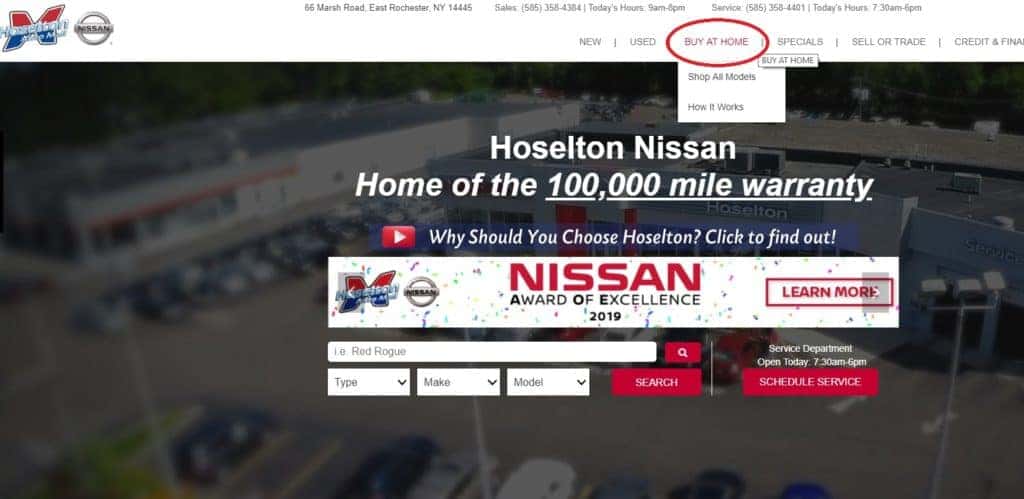Image resolution: width=1024 pixels, height=499 pixels.
Task: Open the CREDIT & FINANCE menu
Action: pyautogui.click(x=989, y=42)
